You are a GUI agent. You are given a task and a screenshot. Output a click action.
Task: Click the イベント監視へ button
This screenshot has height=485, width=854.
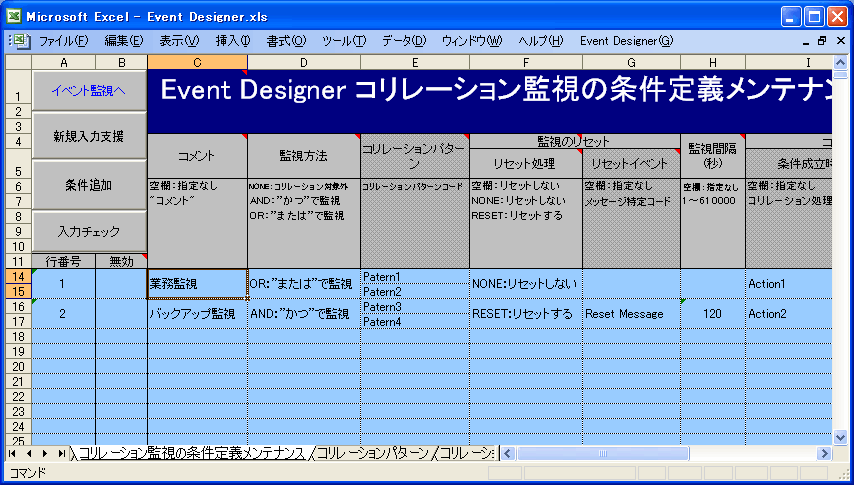point(89,90)
